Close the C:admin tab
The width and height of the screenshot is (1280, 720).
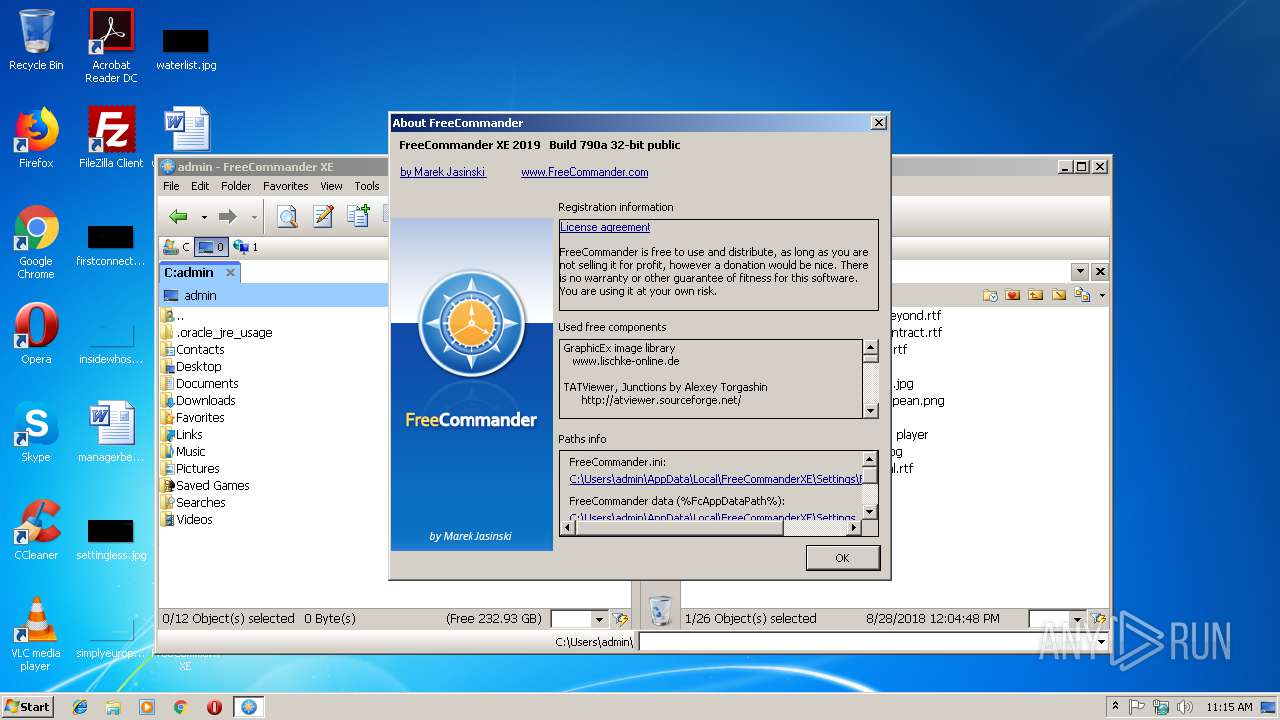click(x=230, y=272)
